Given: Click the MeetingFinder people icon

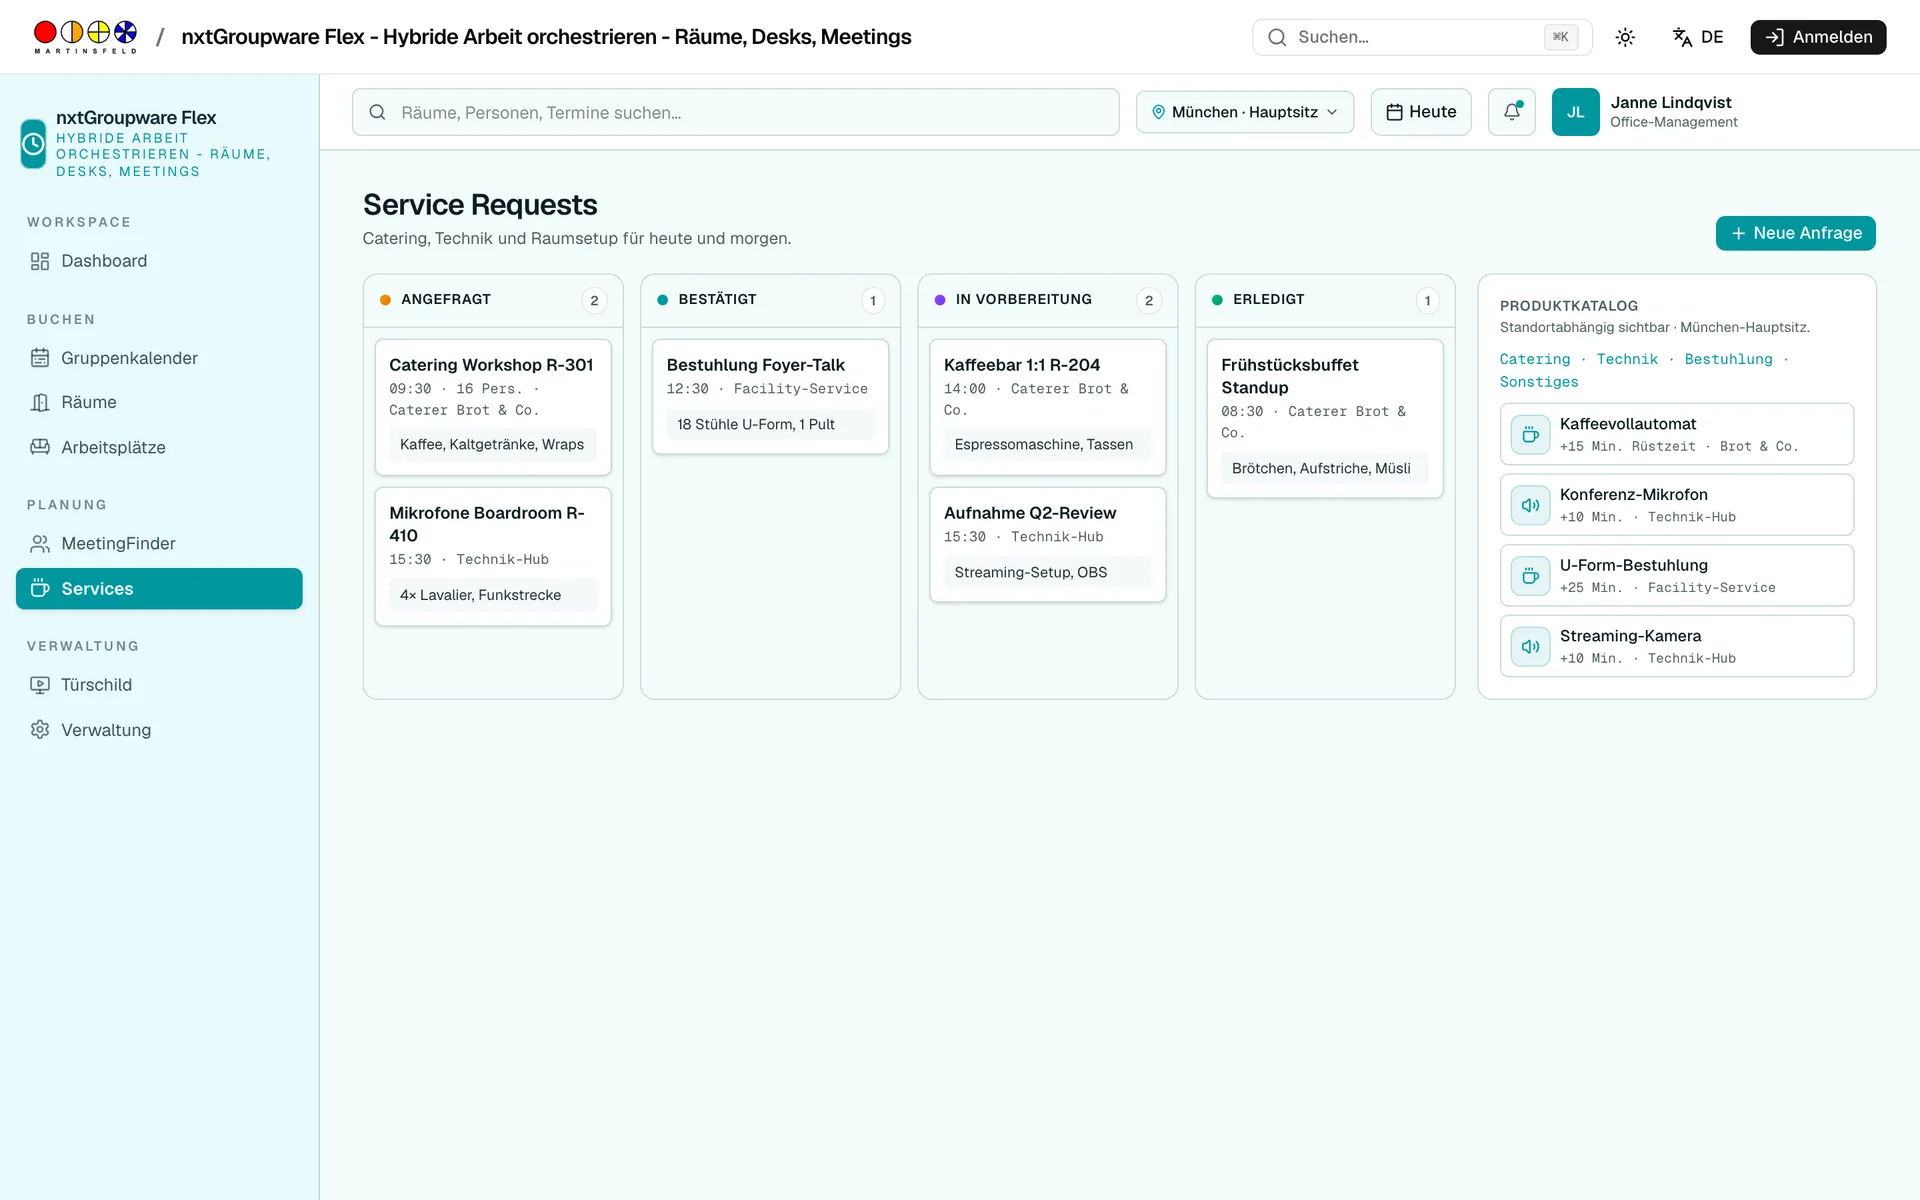Looking at the screenshot, I should coord(40,544).
